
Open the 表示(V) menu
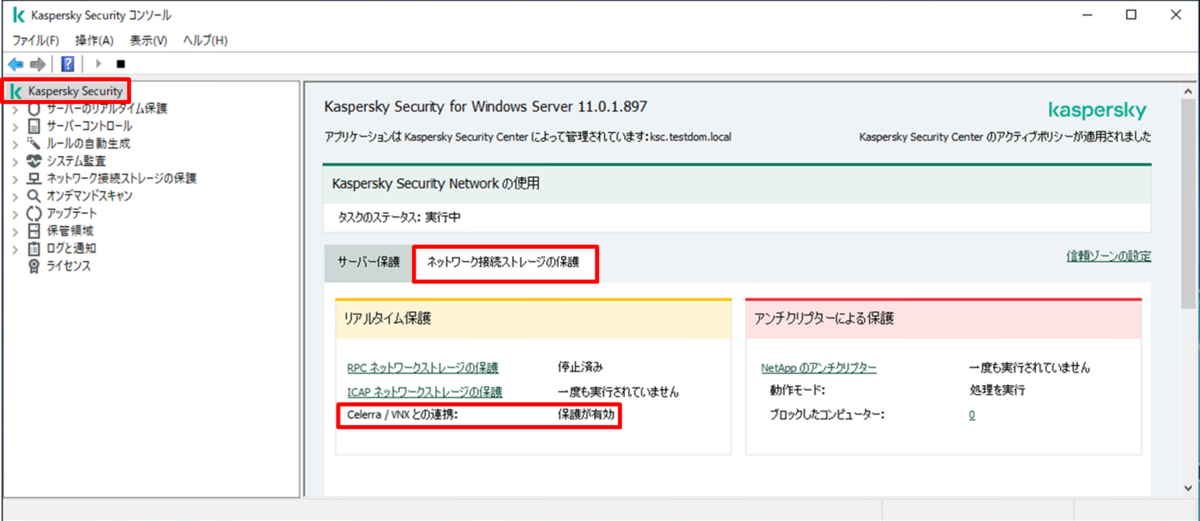[x=148, y=40]
